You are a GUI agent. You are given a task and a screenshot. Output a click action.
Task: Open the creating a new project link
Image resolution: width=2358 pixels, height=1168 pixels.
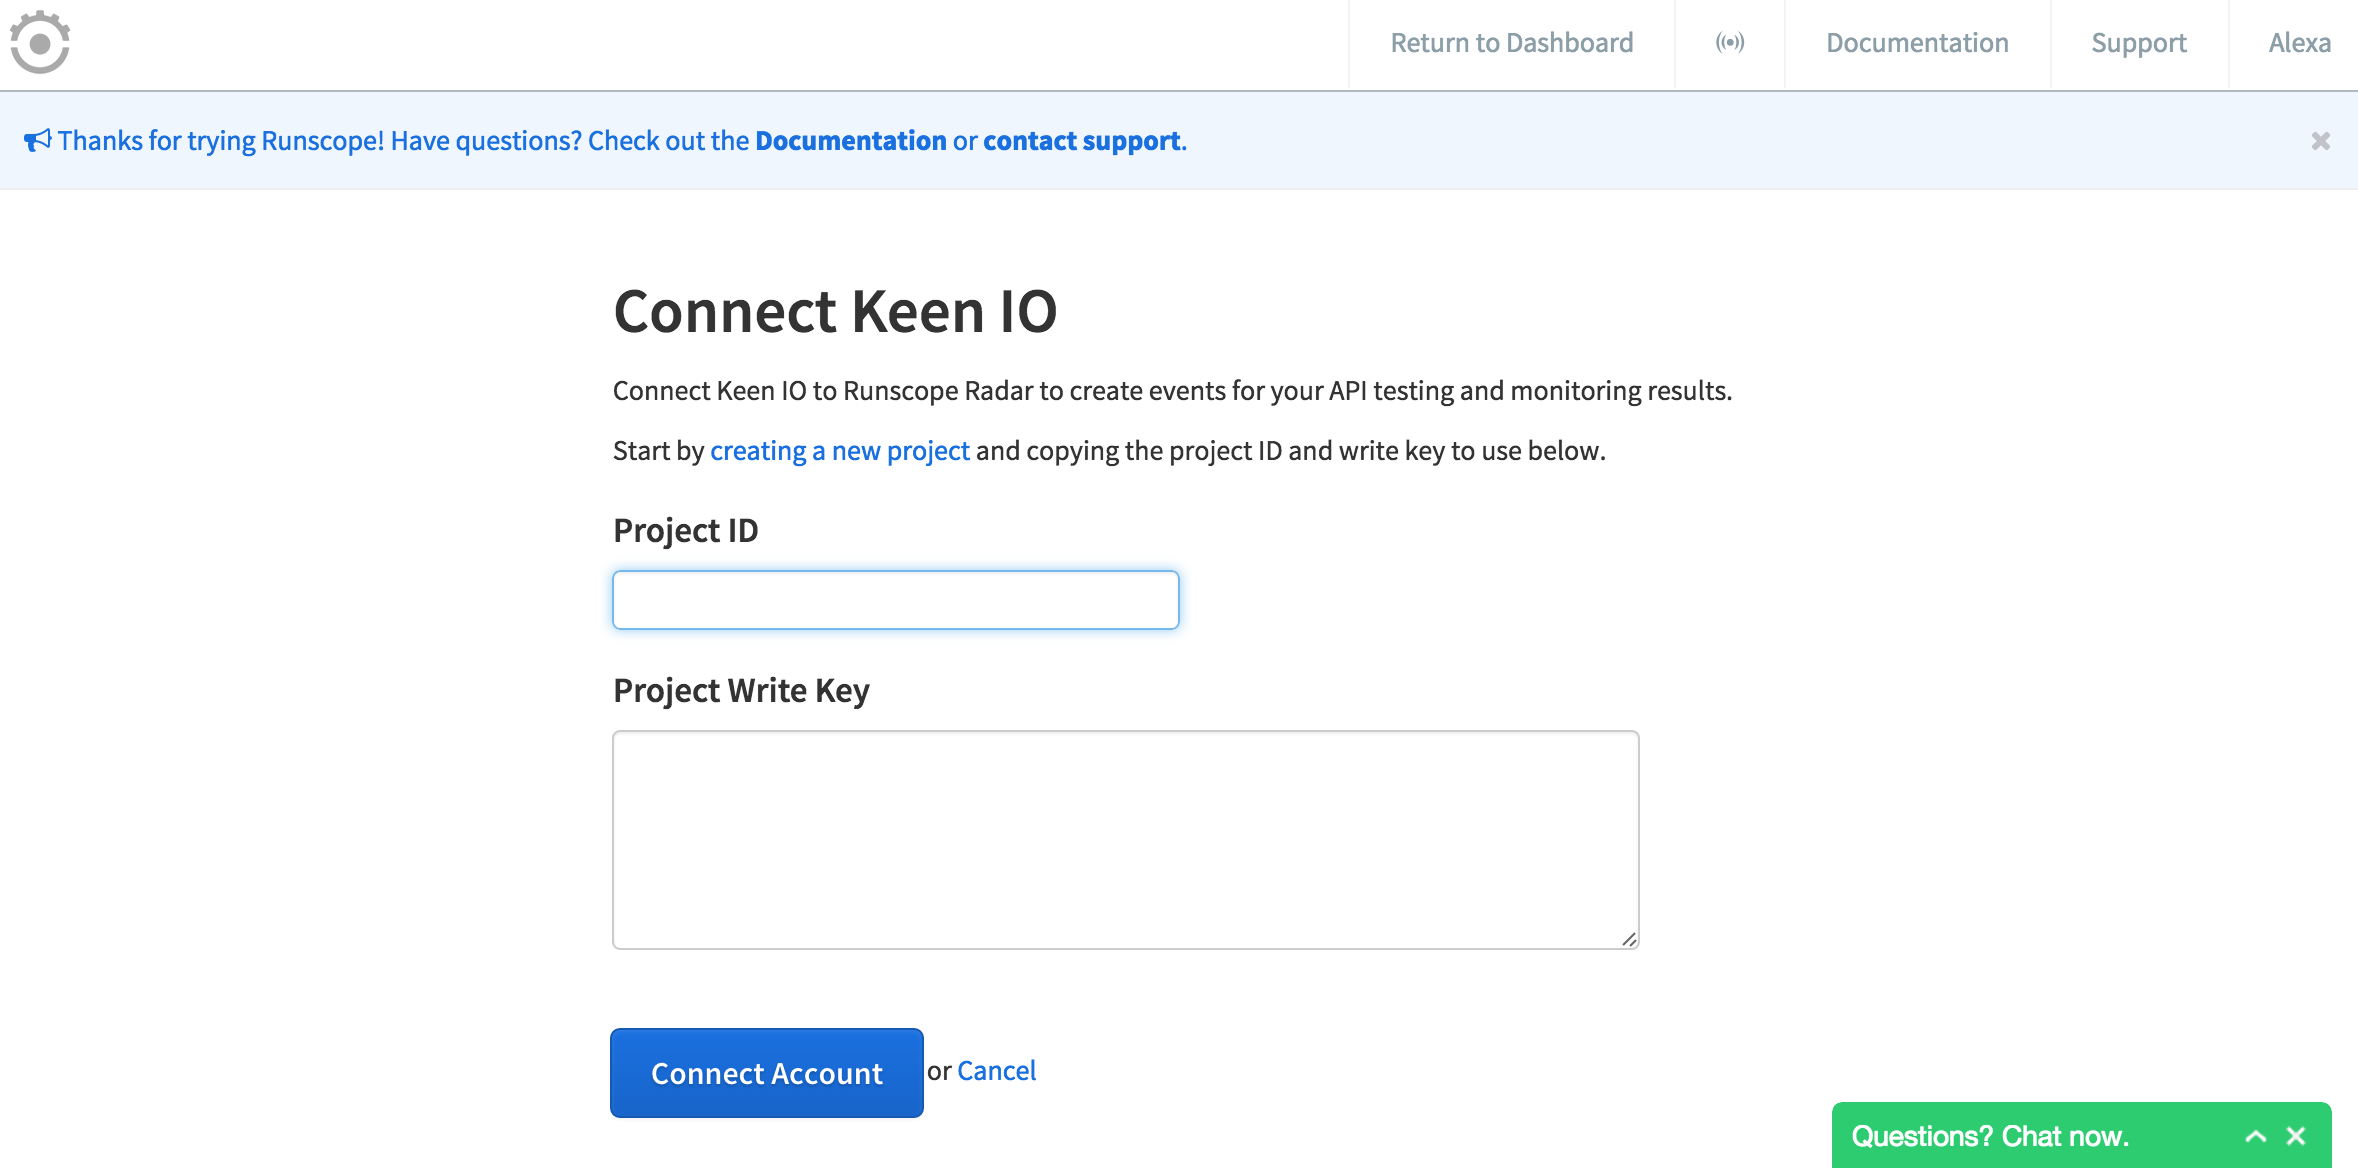(840, 451)
